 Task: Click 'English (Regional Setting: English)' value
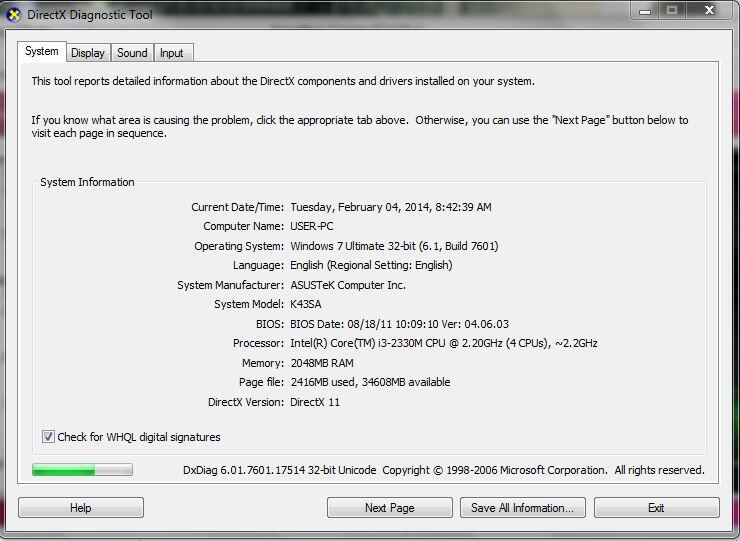pyautogui.click(x=371, y=265)
